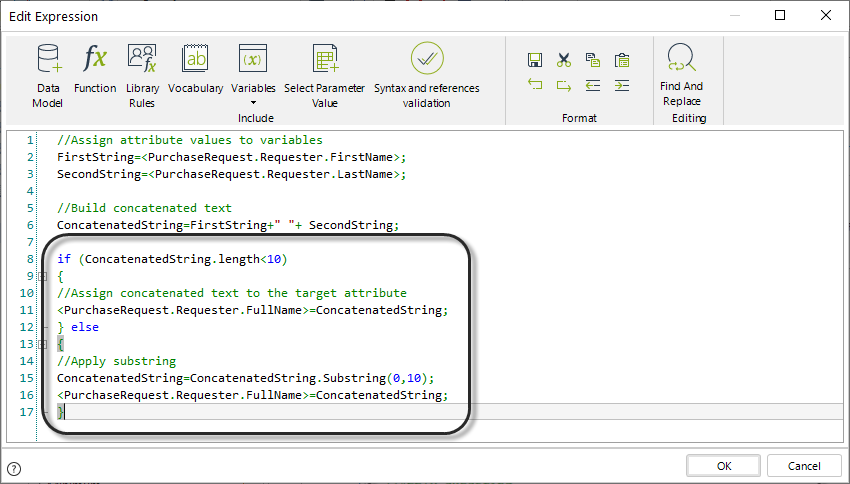
Task: Click 'length' on line 8
Action: (239, 259)
